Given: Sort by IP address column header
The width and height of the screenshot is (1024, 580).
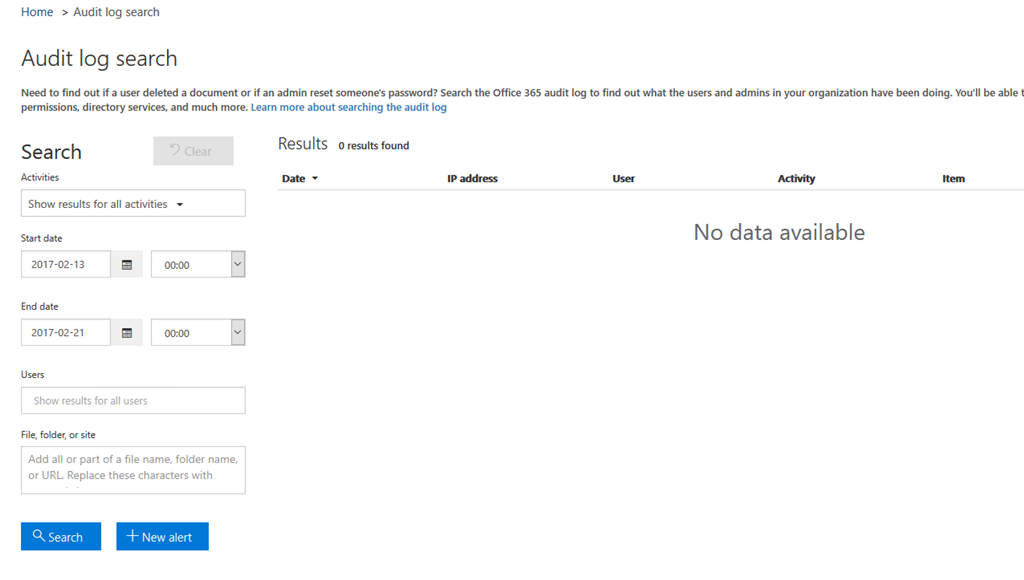Looking at the screenshot, I should (x=472, y=178).
